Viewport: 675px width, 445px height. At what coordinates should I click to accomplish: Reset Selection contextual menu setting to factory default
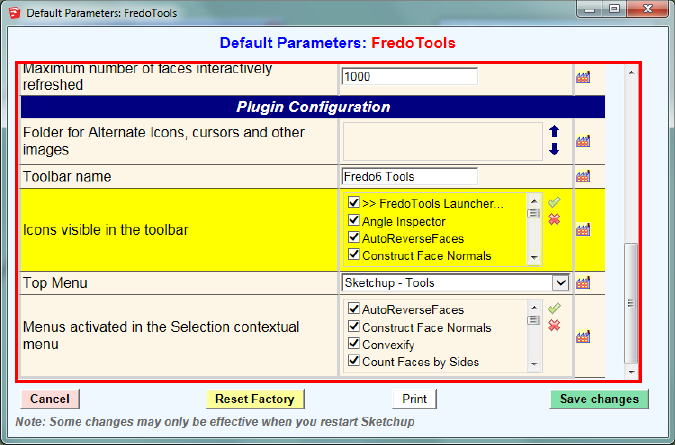tap(583, 336)
